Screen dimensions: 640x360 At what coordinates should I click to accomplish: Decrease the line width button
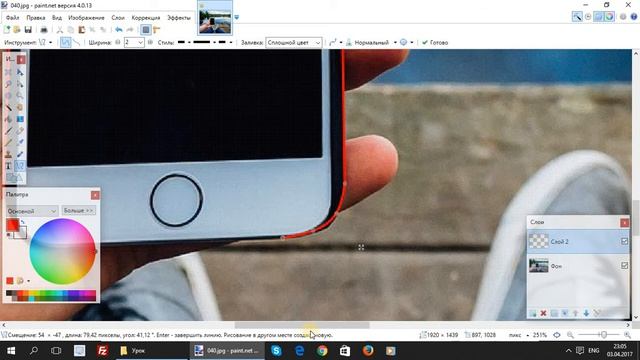[x=118, y=42]
